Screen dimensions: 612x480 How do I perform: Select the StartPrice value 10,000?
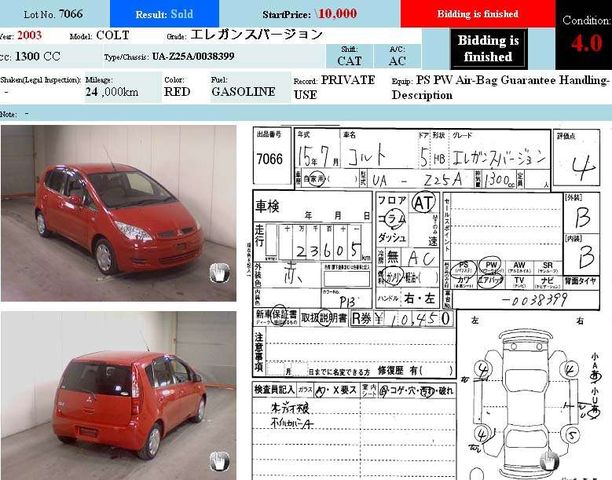pyautogui.click(x=337, y=14)
